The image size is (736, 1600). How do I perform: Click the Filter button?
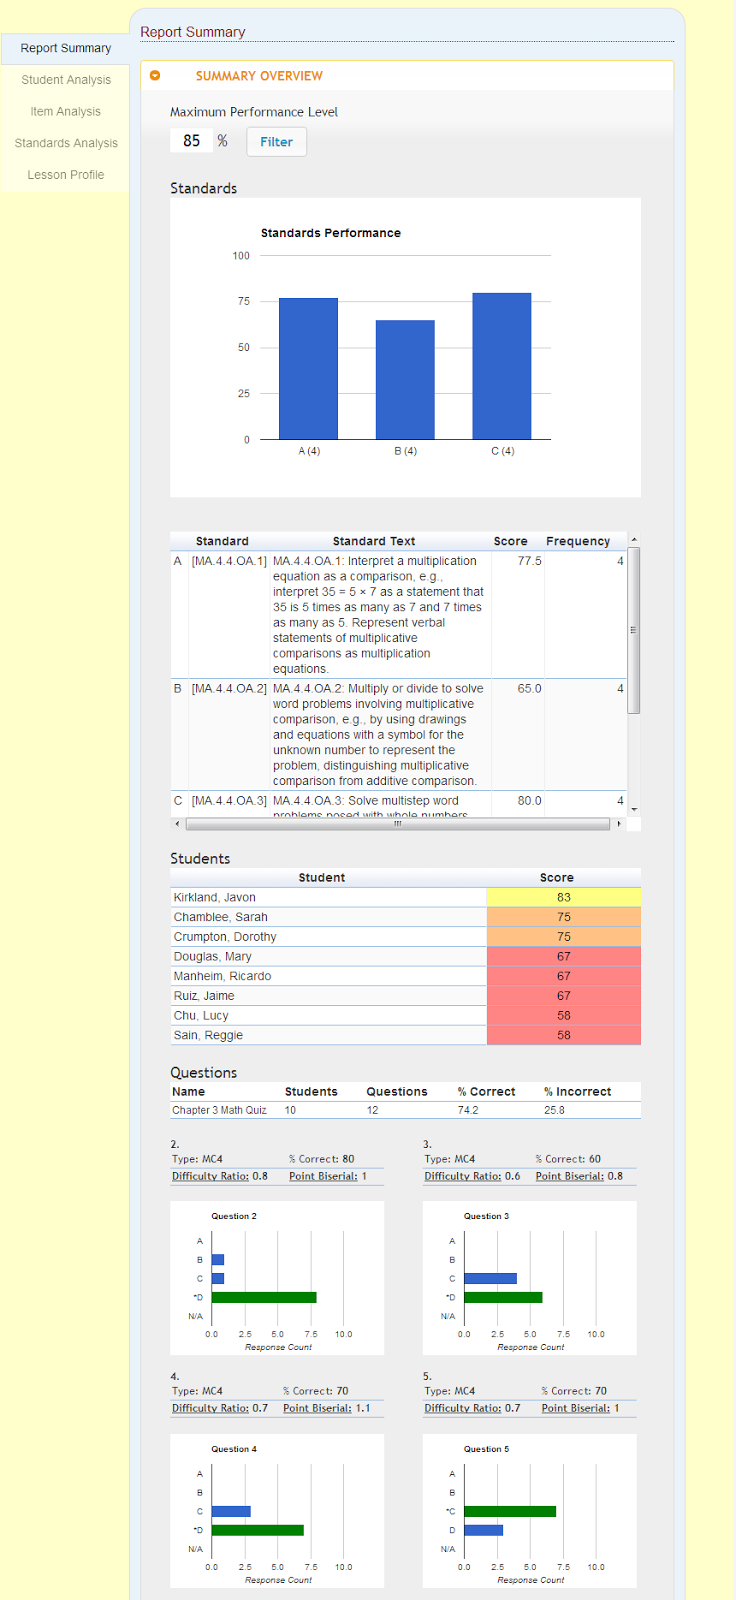pos(276,142)
